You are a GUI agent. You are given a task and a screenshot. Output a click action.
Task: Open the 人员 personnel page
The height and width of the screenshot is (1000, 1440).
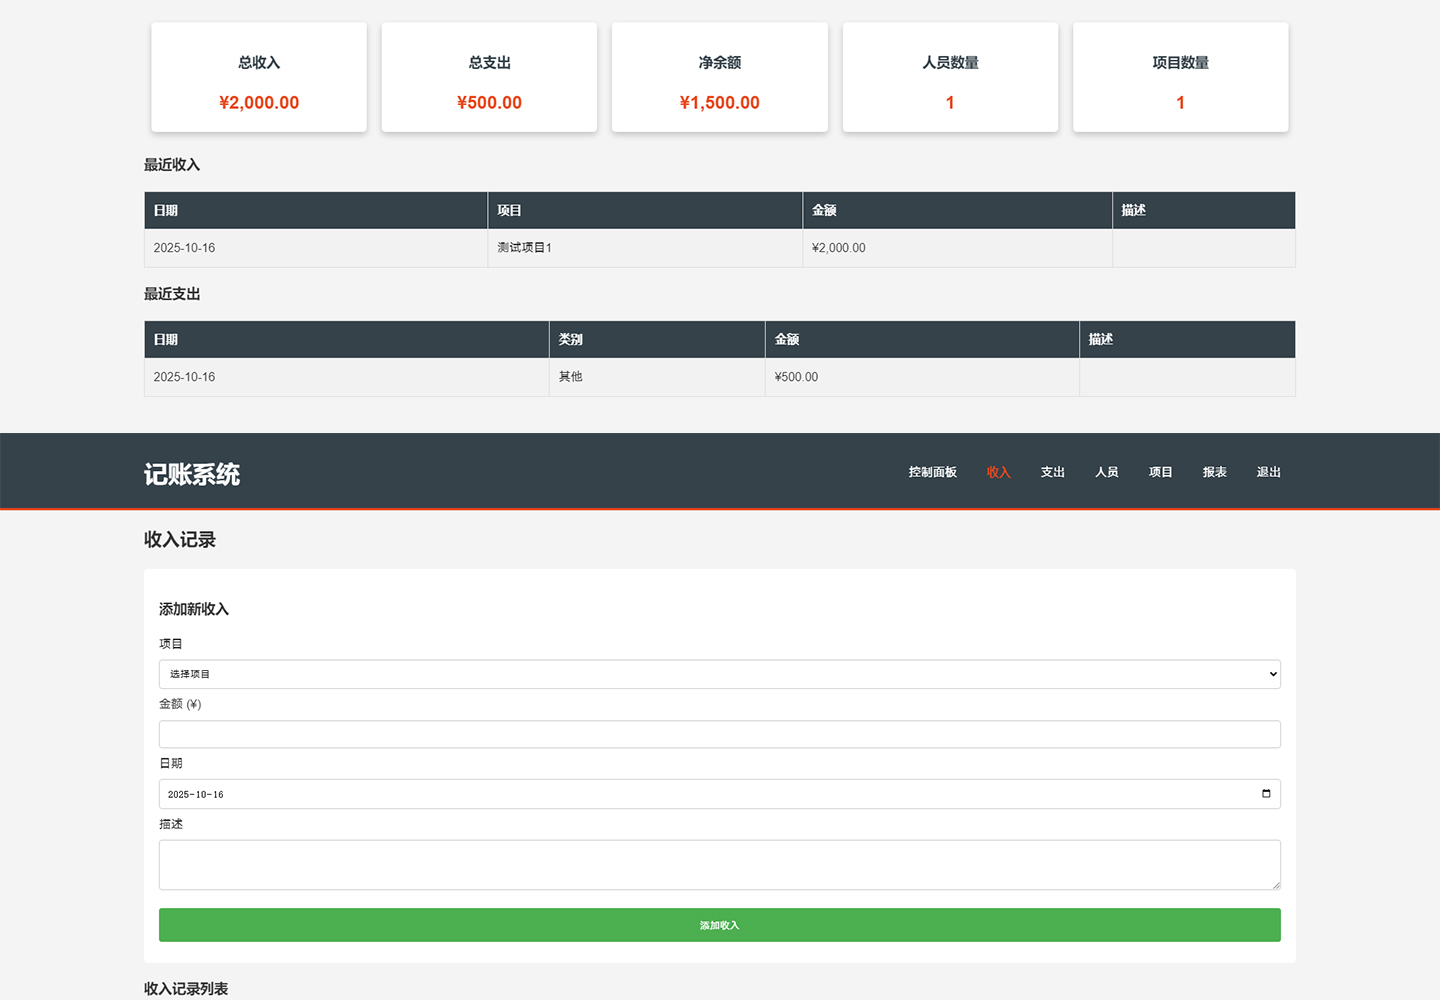coord(1106,472)
